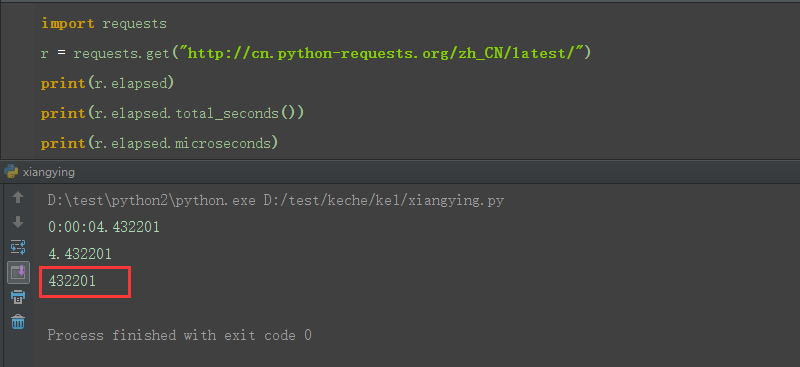This screenshot has width=800, height=367.
Task: Click the D:\test\python2\python.exe command line
Action: click(276, 201)
